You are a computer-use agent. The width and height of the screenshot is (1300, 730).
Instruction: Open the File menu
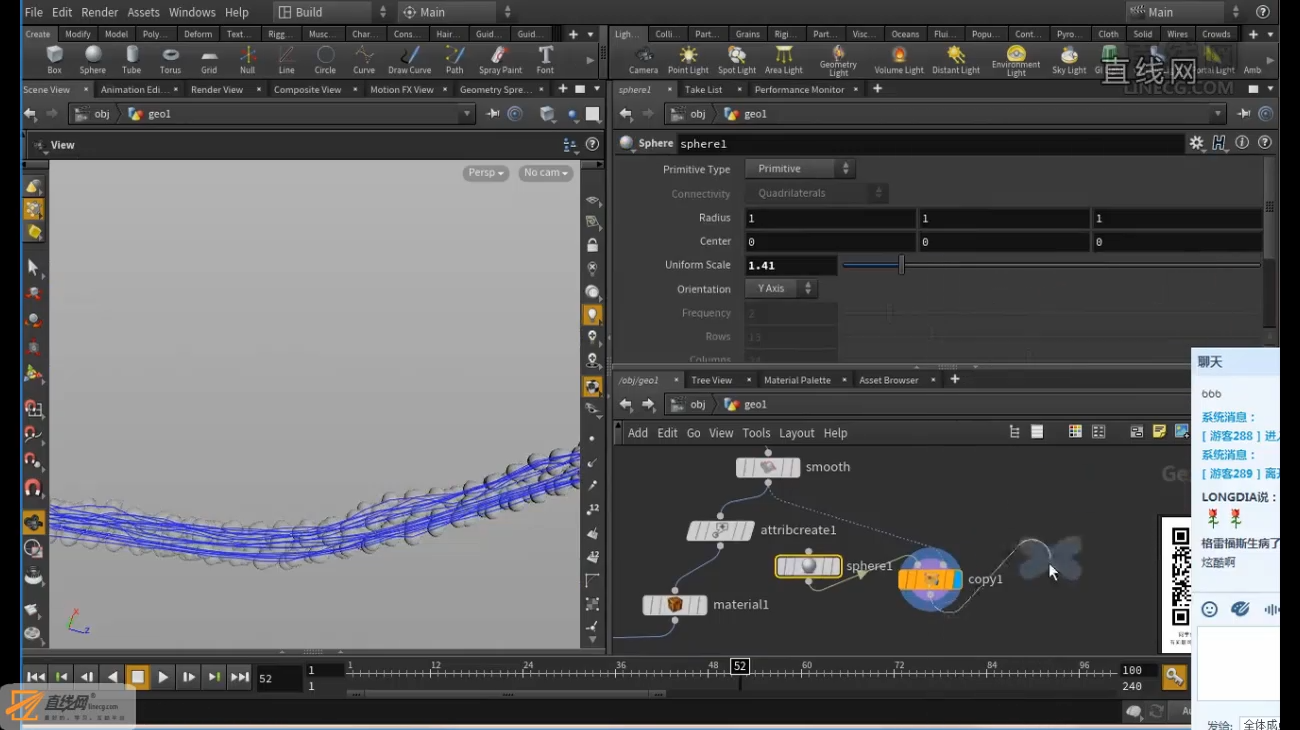coord(33,12)
